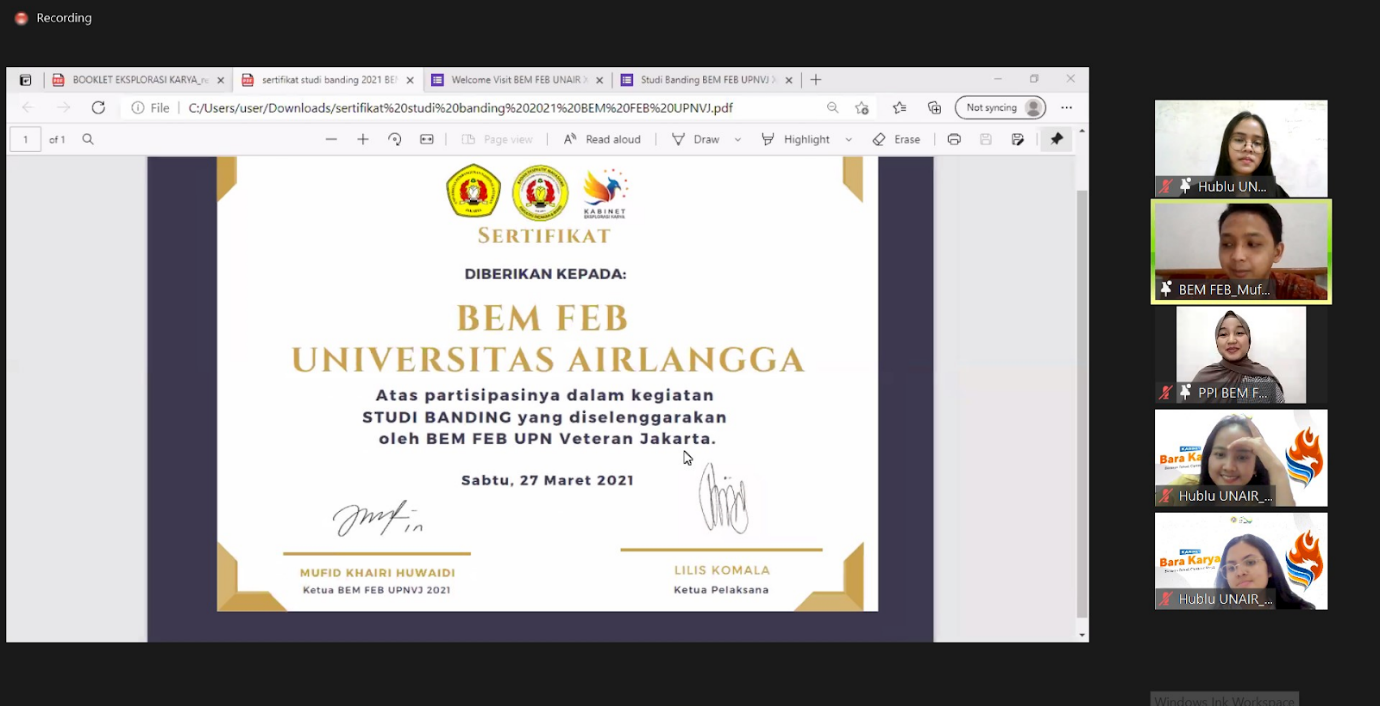Select the Erase tool
This screenshot has width=1380, height=706.
[x=896, y=139]
